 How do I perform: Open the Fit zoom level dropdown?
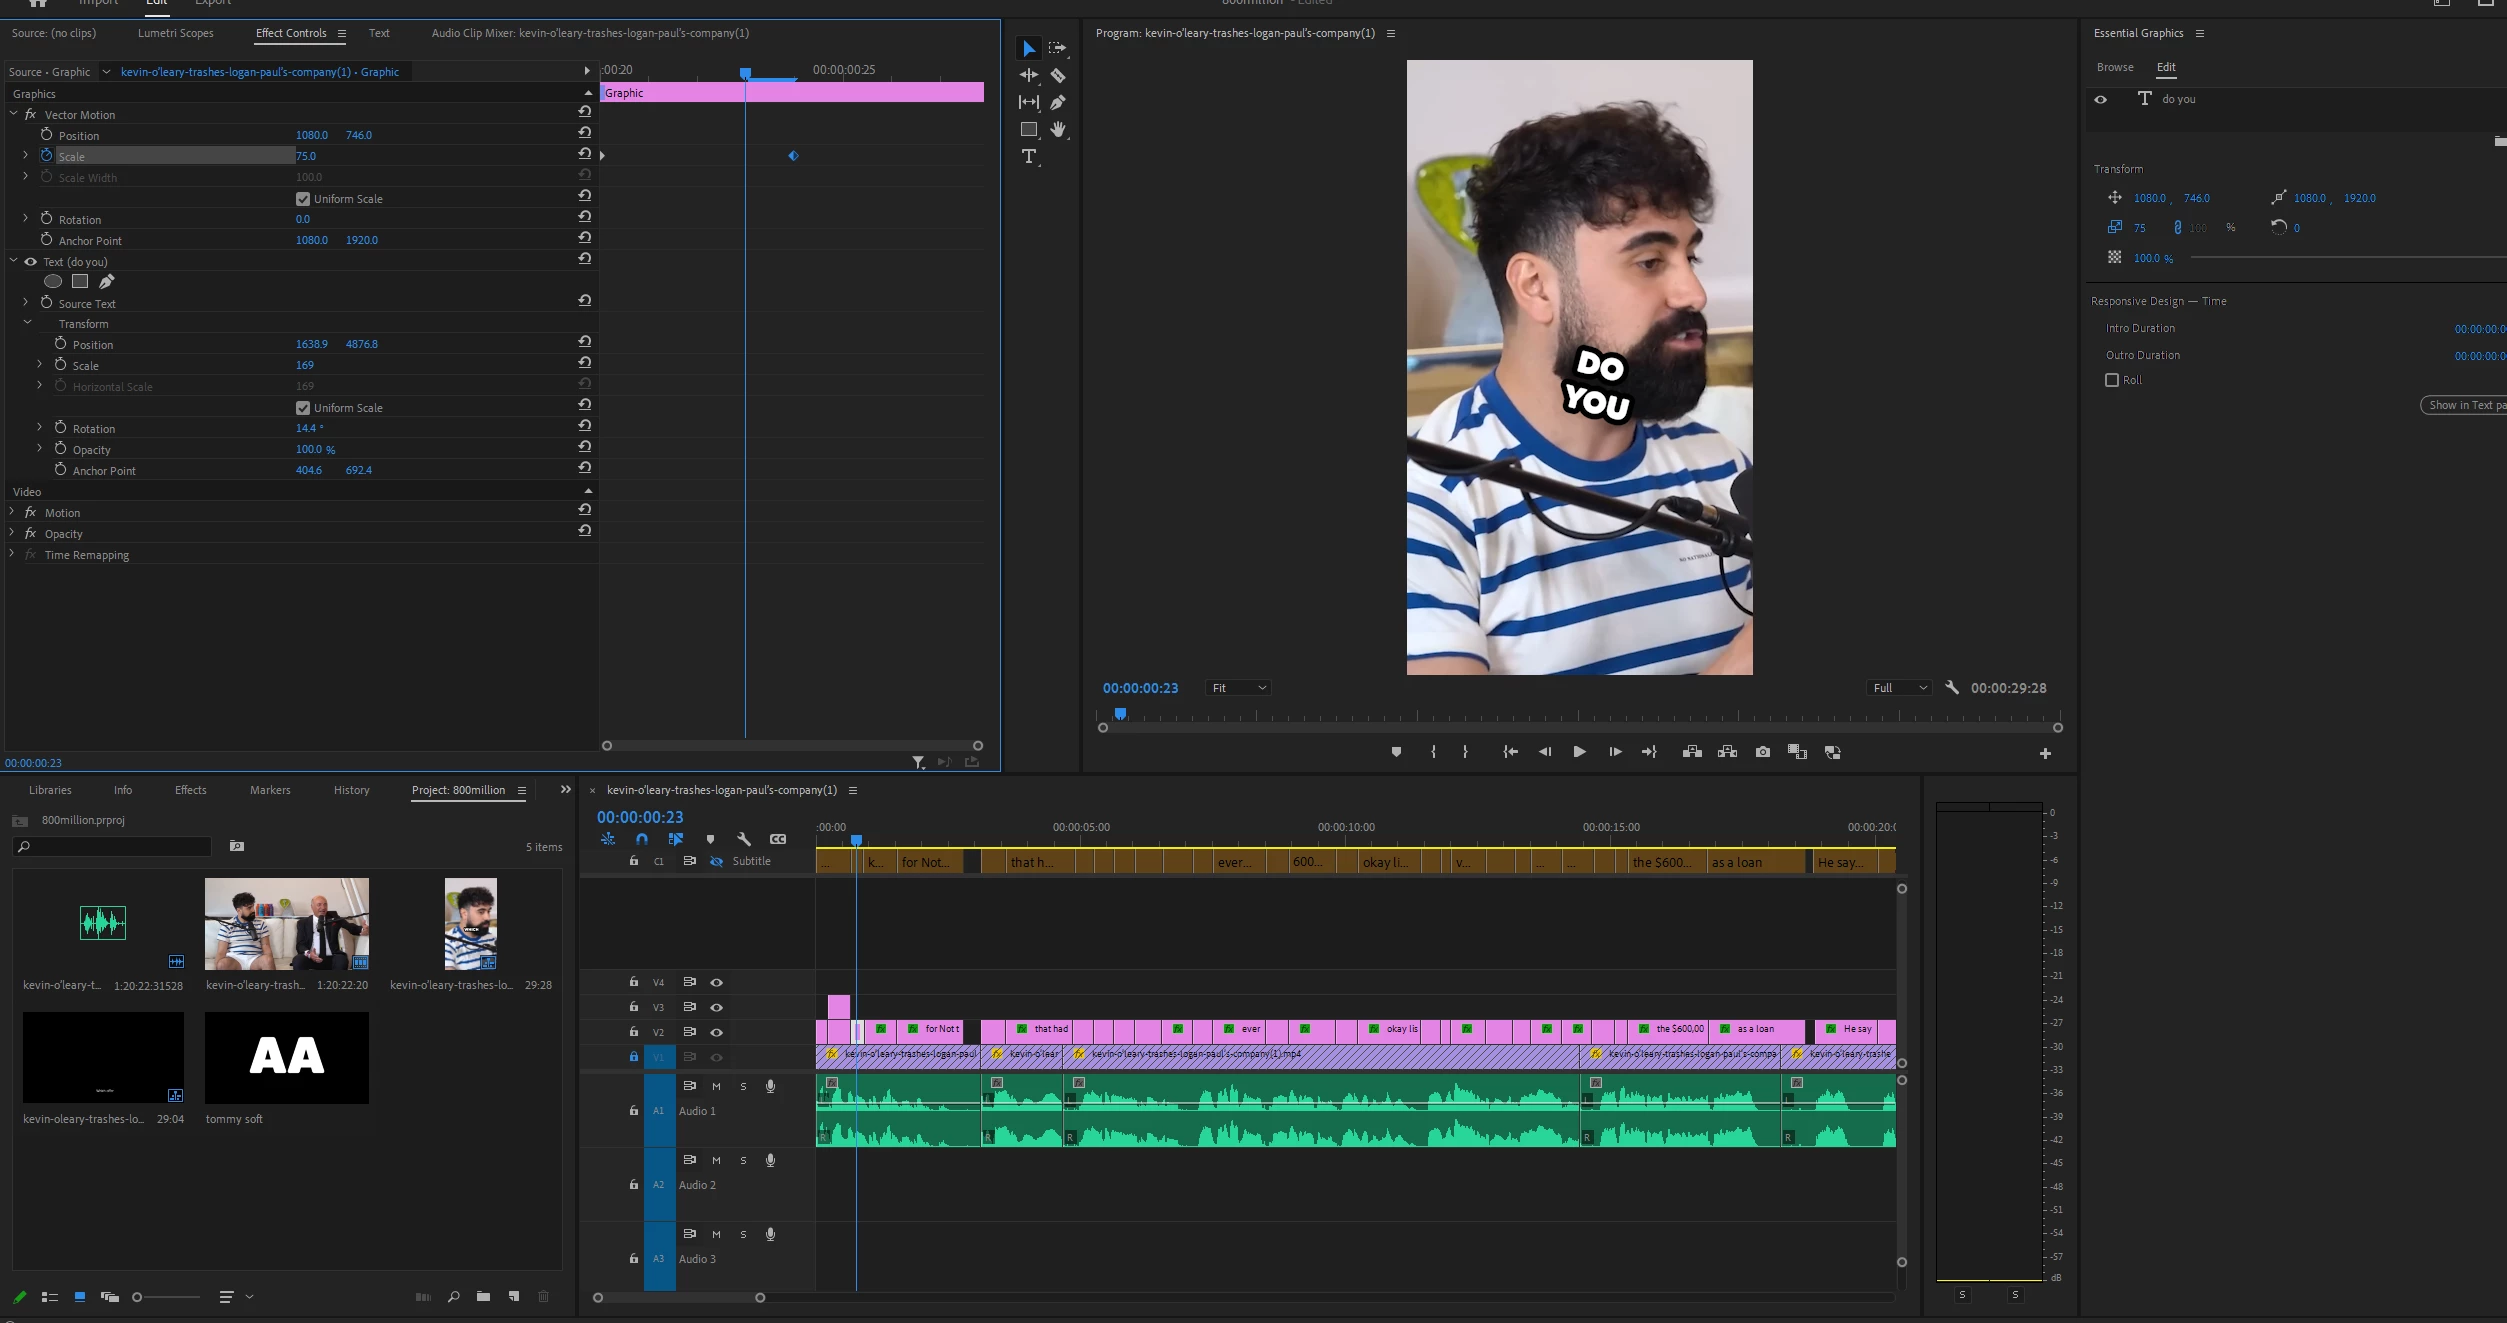pos(1238,688)
